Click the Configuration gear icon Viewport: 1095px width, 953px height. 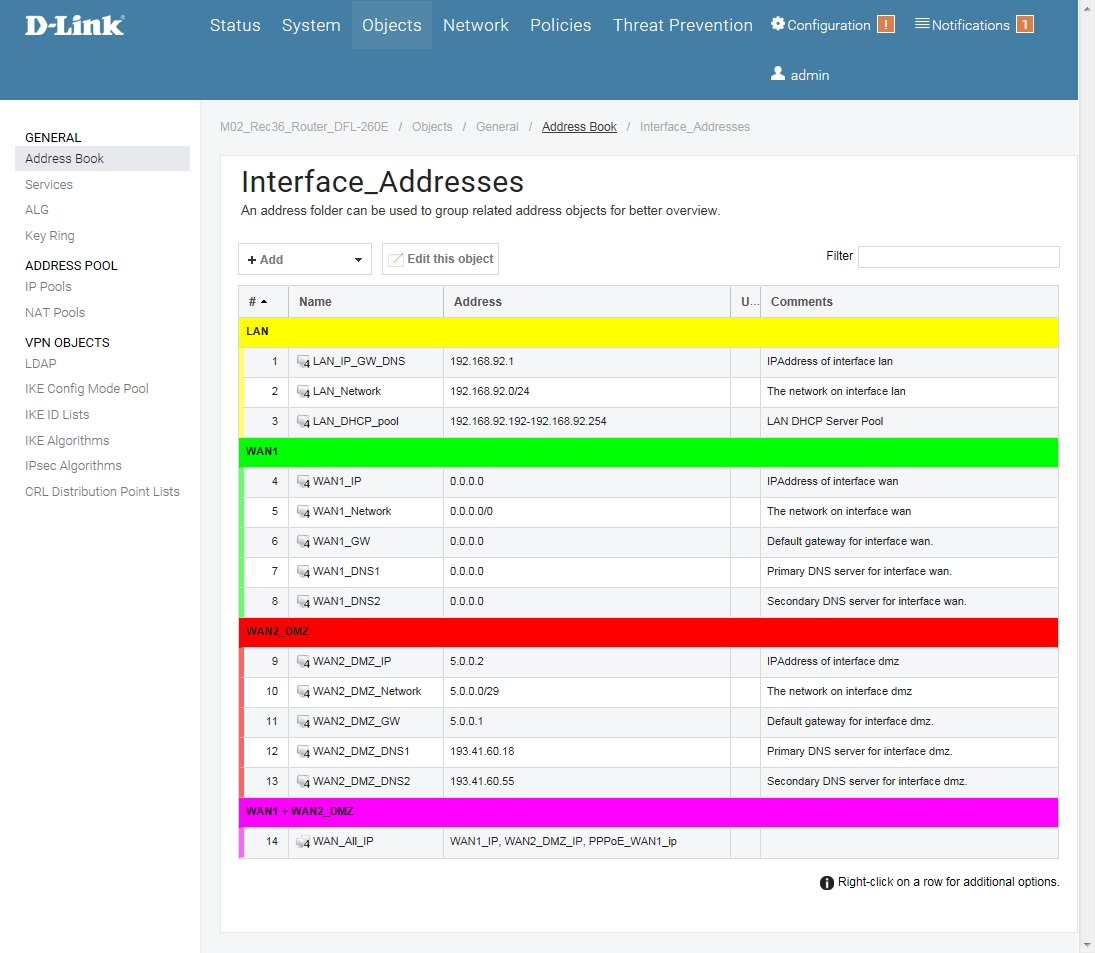point(778,24)
